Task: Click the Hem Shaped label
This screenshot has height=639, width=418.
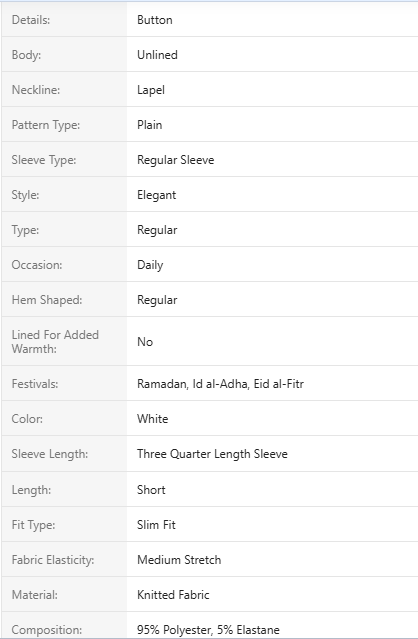Action: coord(47,300)
